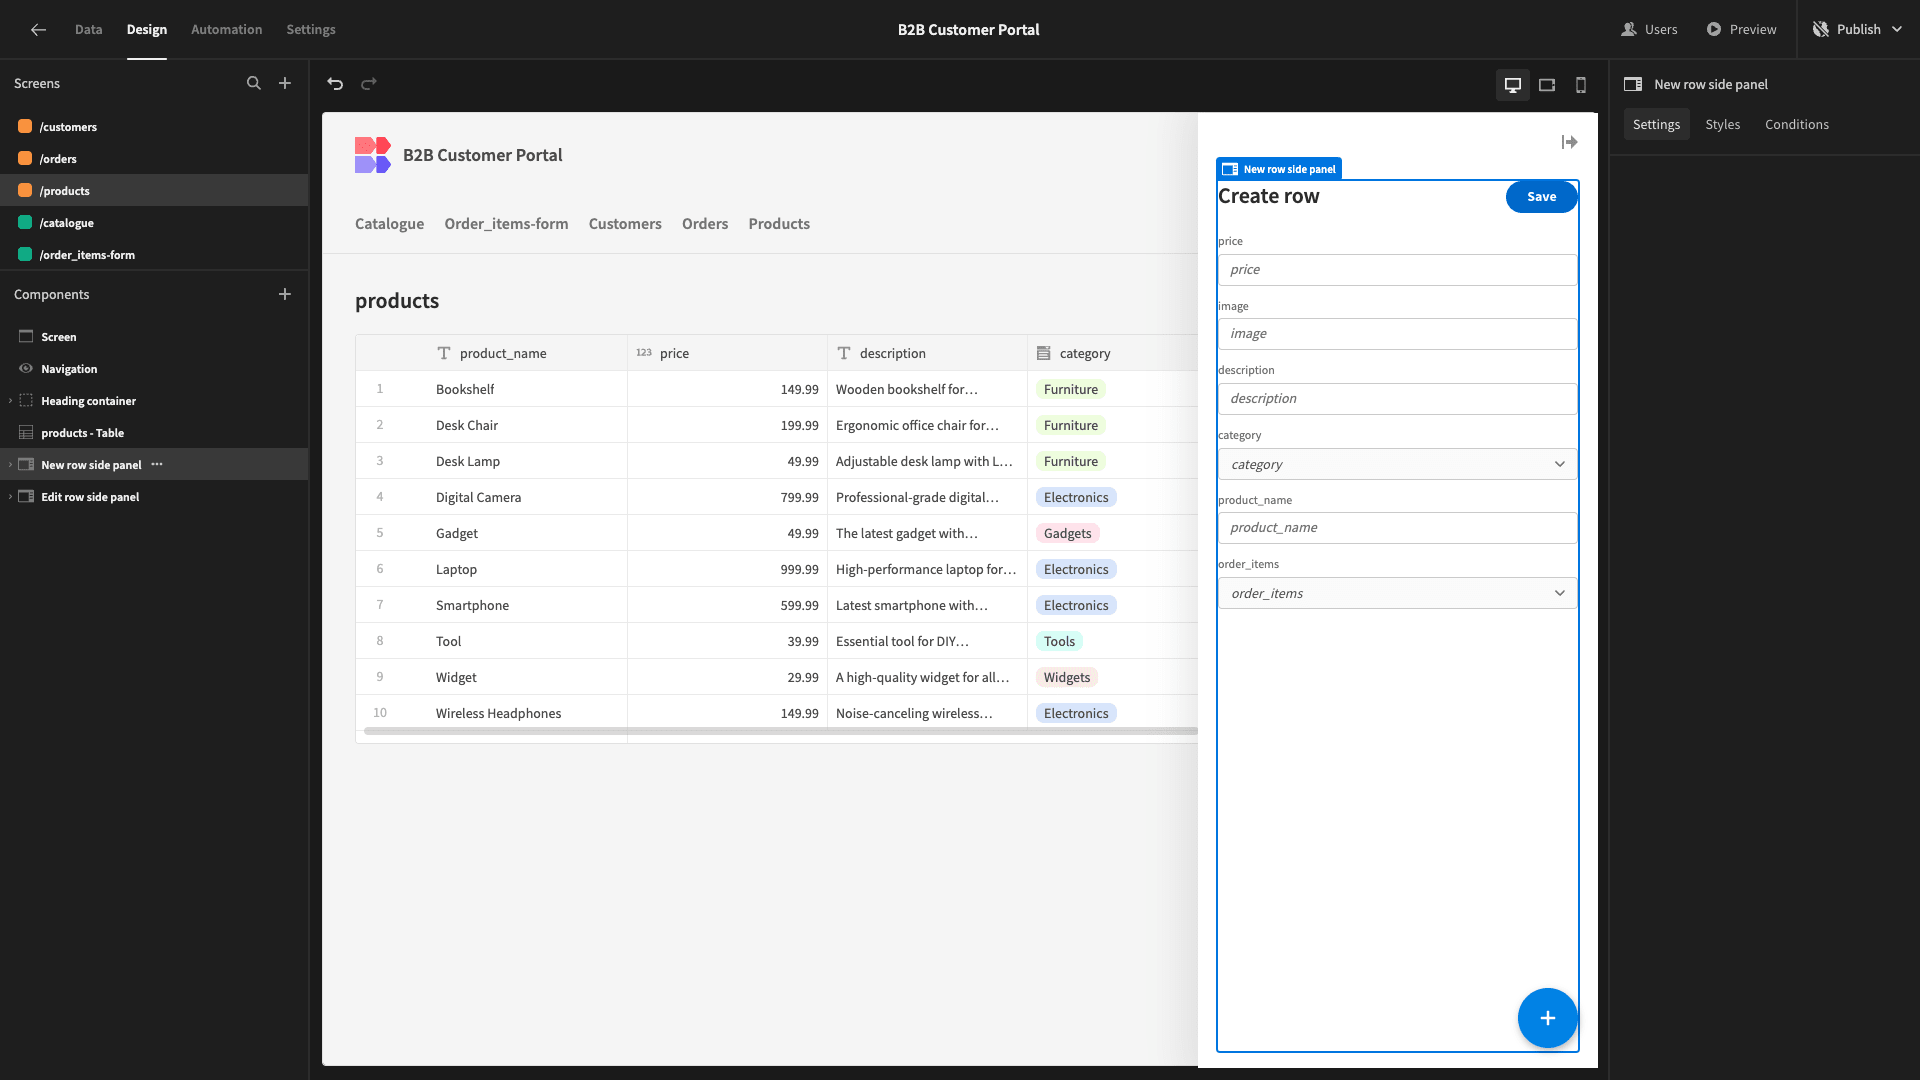
Task: Click the Save button in Create row
Action: [x=1541, y=197]
